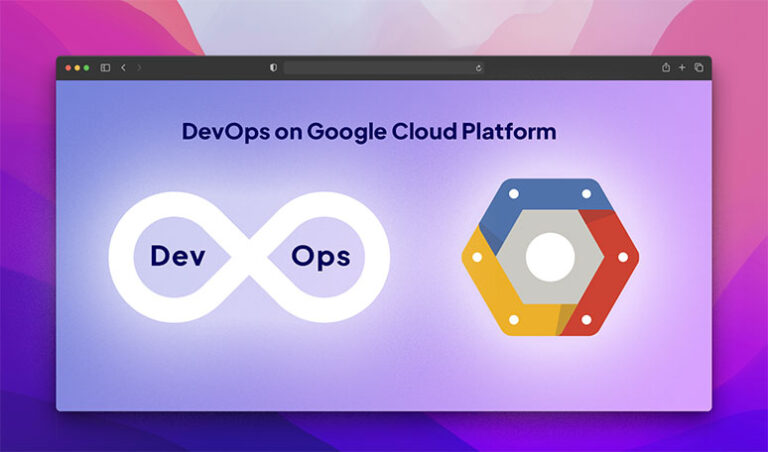
Task: Click the 'DevOps on Google Cloud Platform' heading
Action: point(368,132)
